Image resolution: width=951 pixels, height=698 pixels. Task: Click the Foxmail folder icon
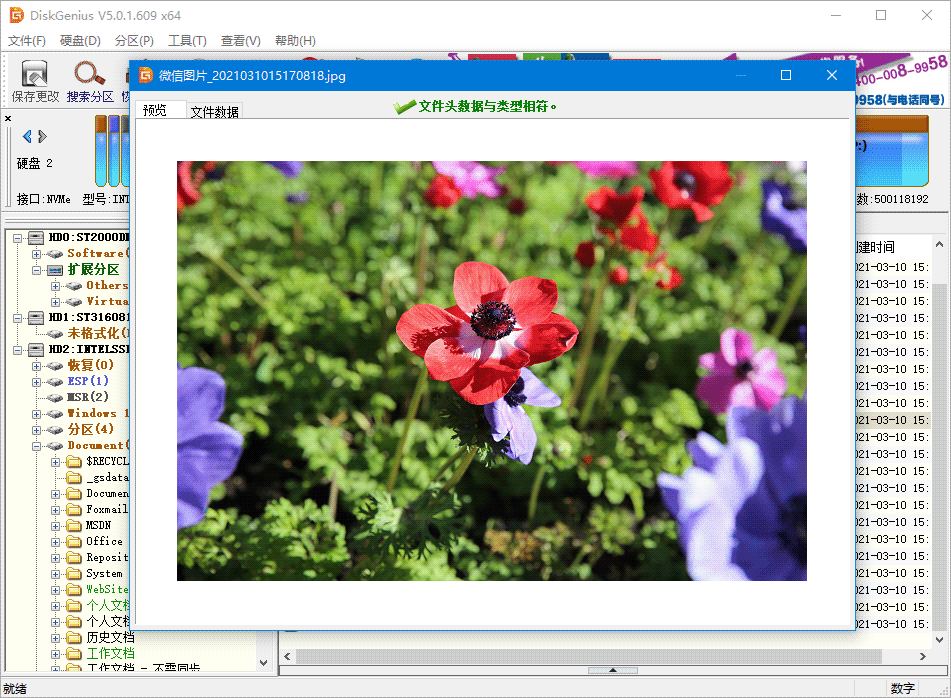pyautogui.click(x=74, y=509)
